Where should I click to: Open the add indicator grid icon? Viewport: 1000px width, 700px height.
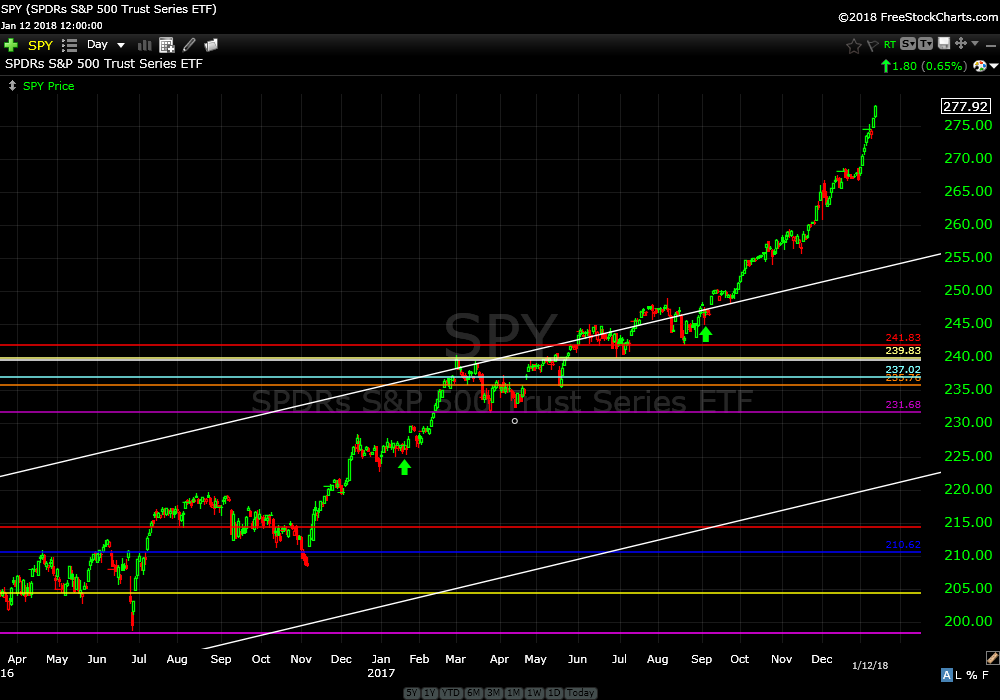coord(167,45)
